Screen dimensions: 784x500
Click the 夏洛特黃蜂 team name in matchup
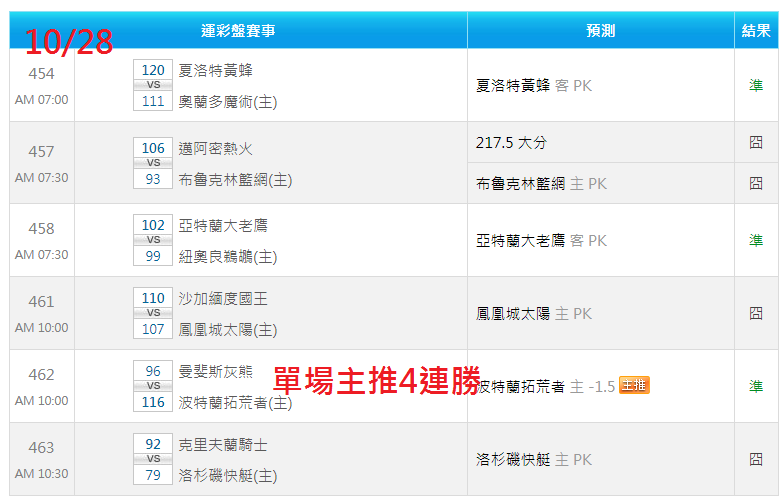216,70
